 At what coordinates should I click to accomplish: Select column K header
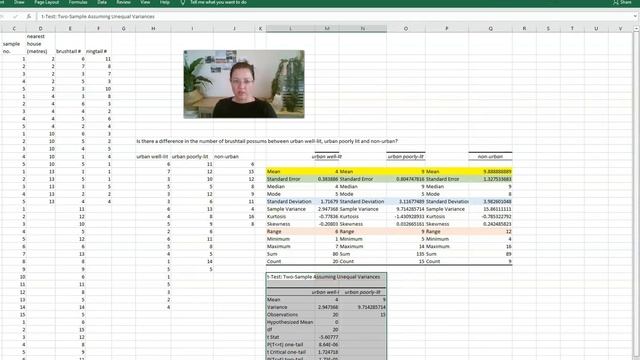(260, 29)
